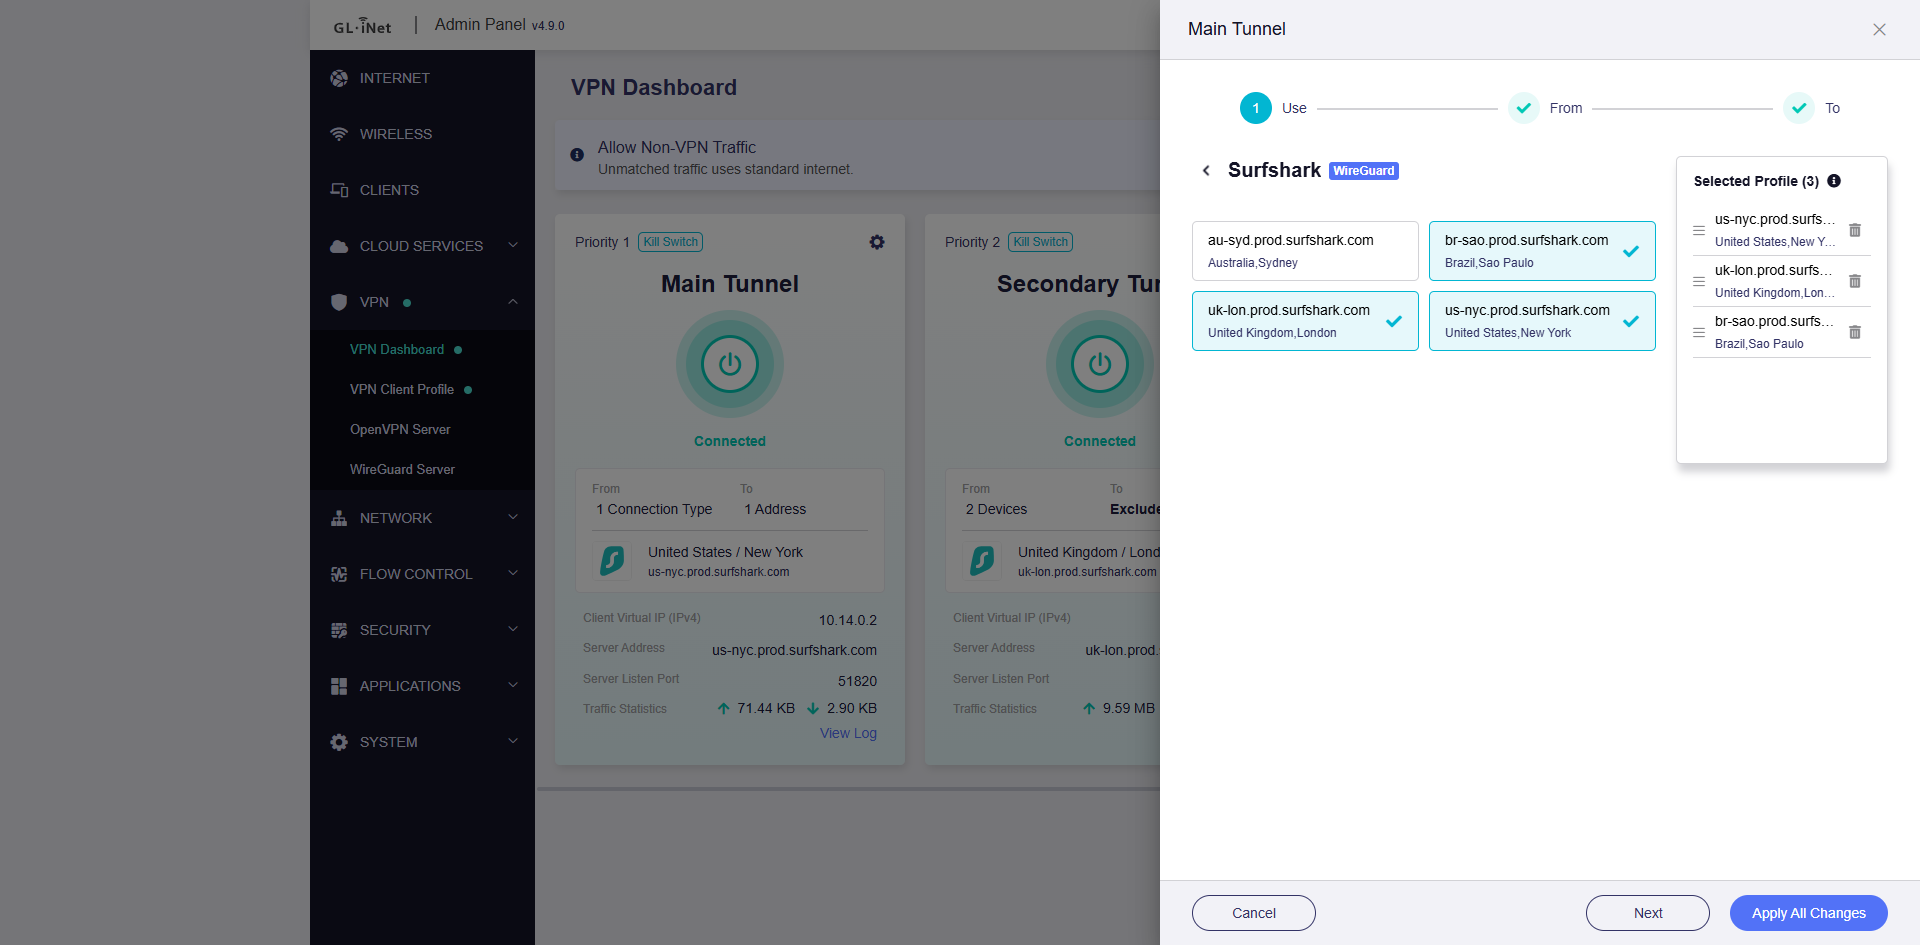Open Main Tunnel View Log link
This screenshot has width=1920, height=945.
coord(848,733)
